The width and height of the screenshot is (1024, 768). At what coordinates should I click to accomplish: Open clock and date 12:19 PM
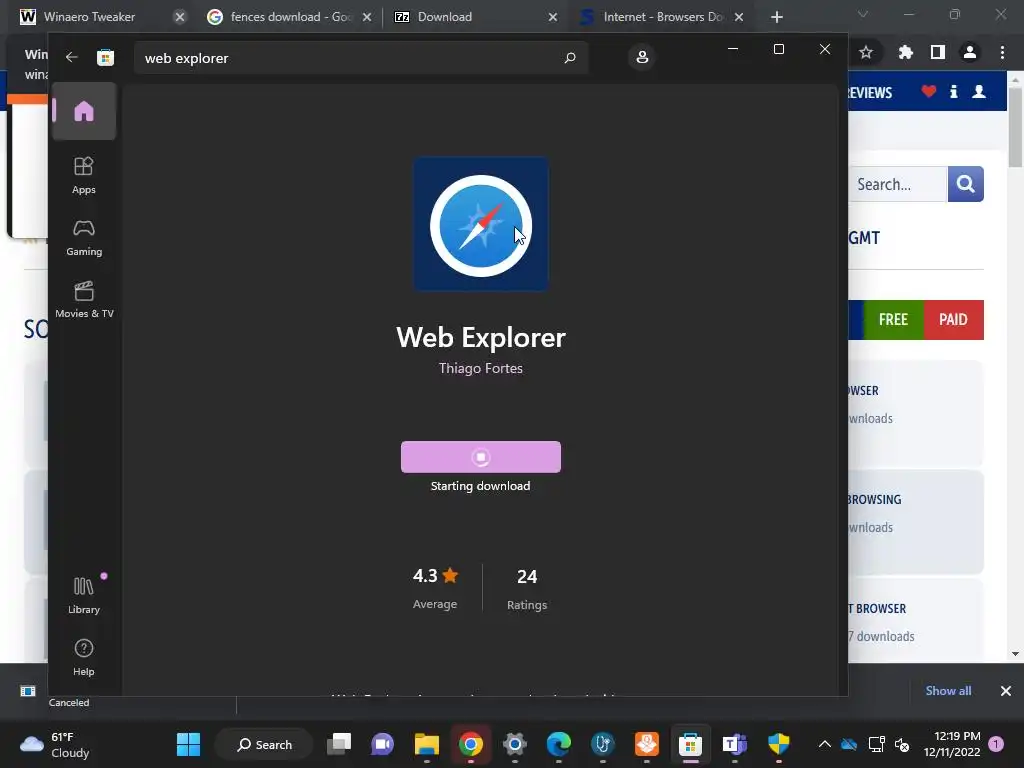952,744
